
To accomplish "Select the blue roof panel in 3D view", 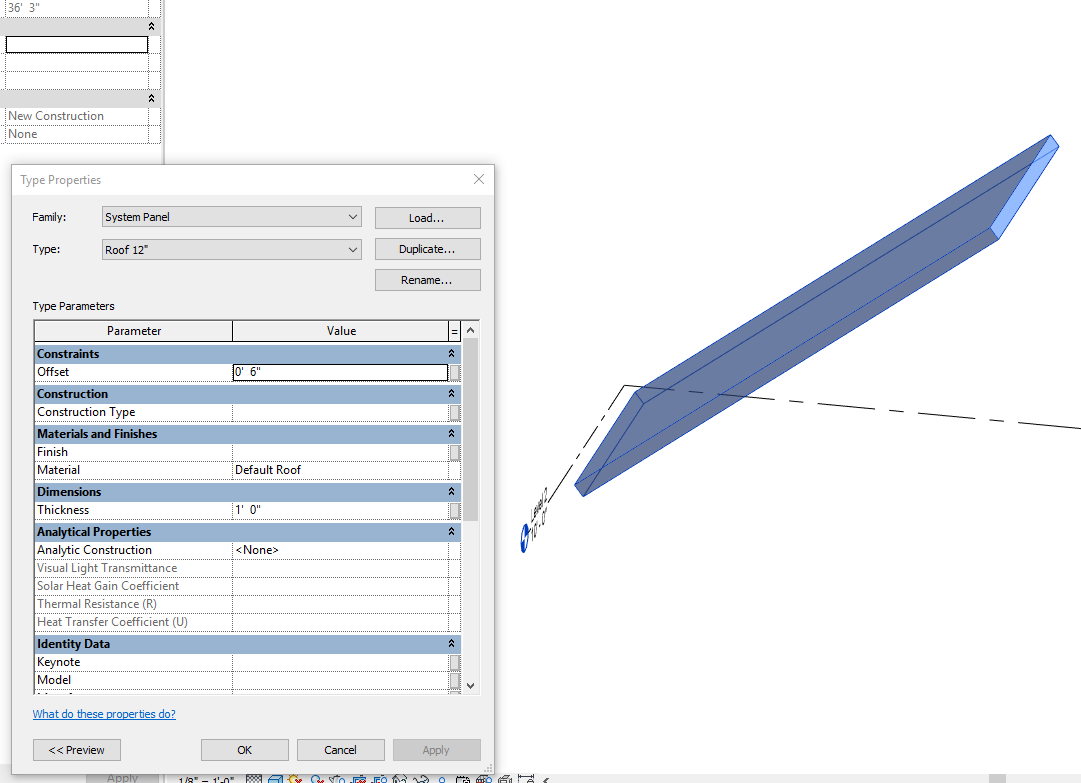I will click(x=817, y=316).
